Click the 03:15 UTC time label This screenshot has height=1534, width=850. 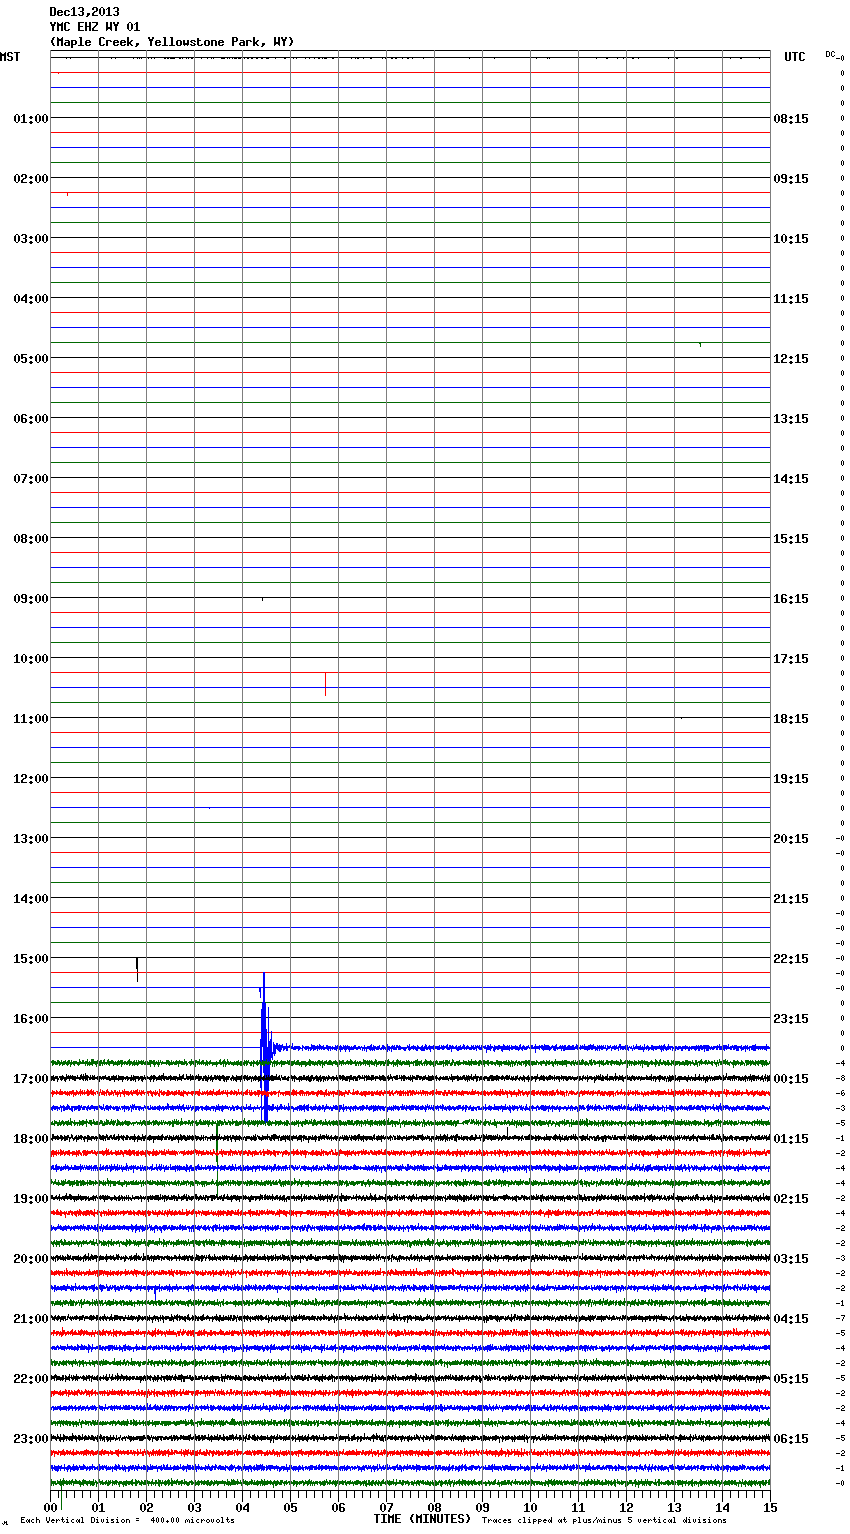[x=791, y=1259]
